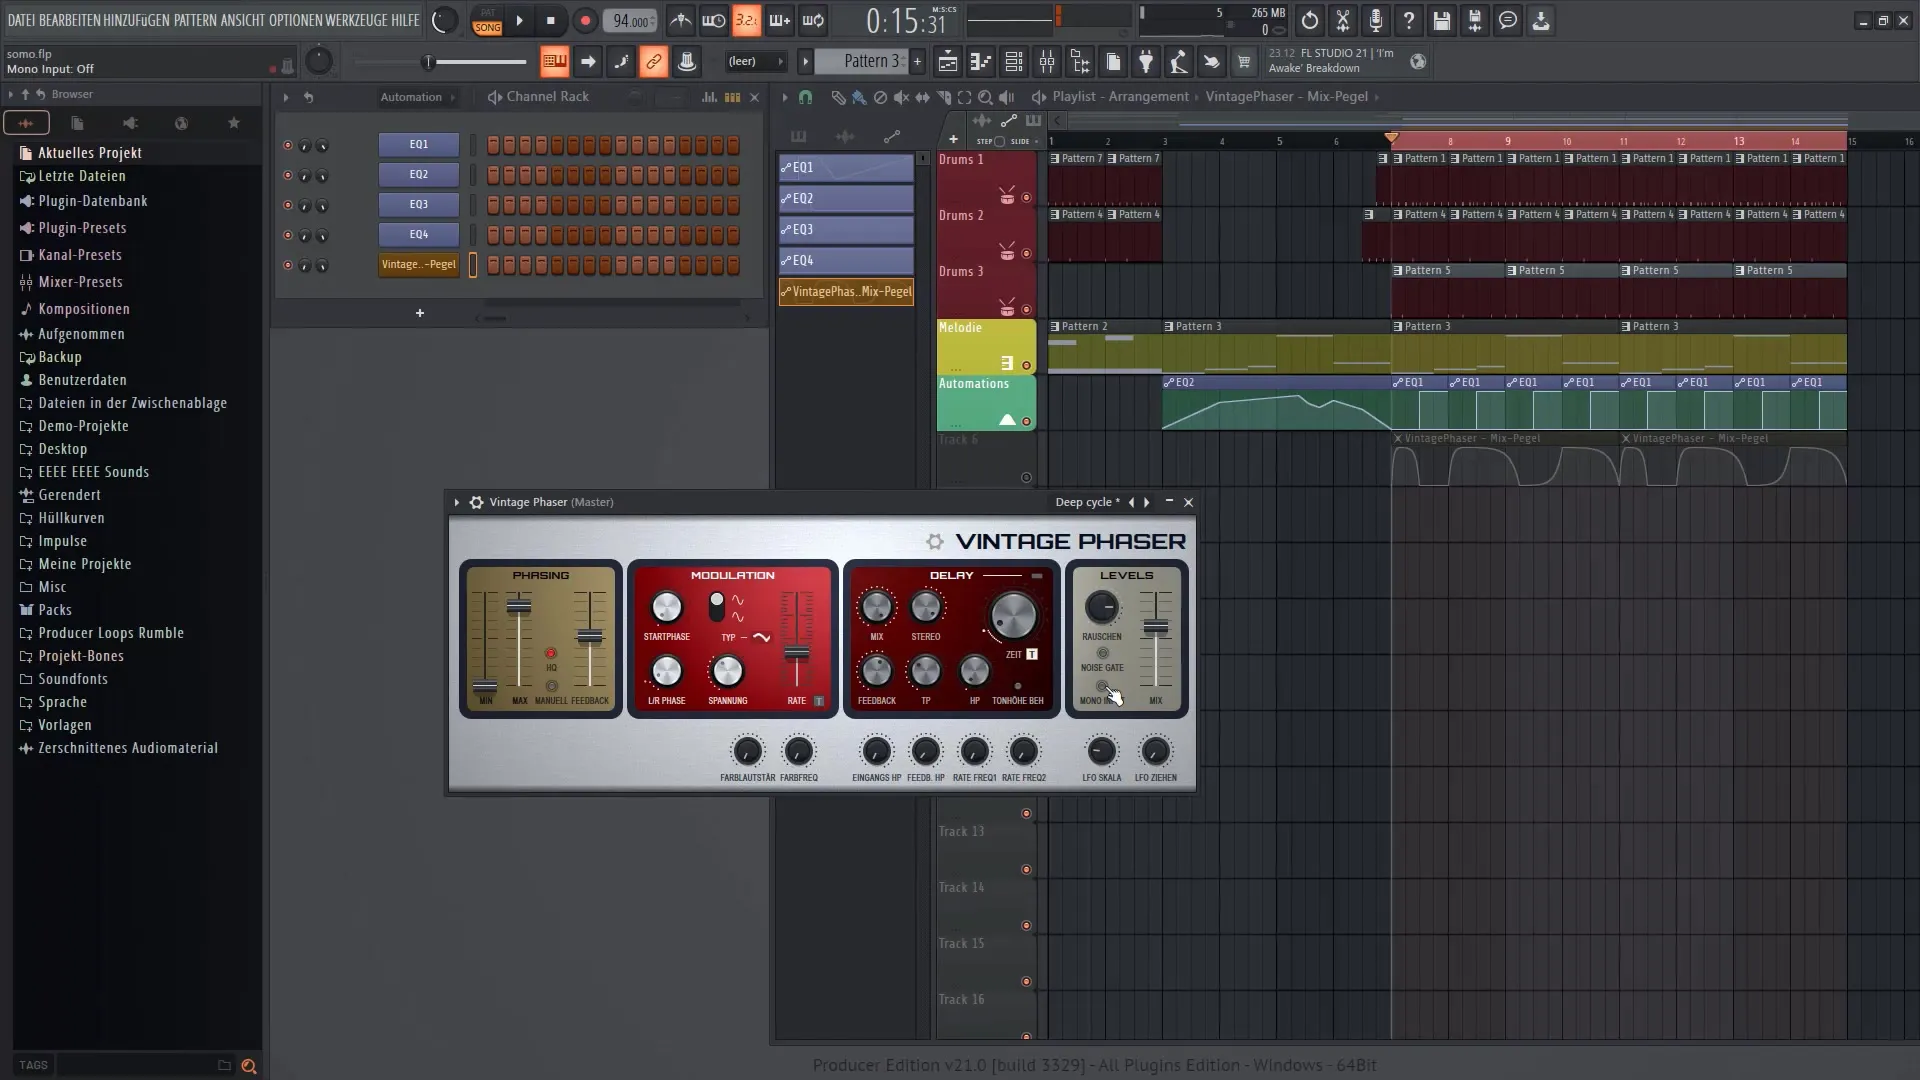
Task: Open the graph editor icon in the Channel Rack
Action: pyautogui.click(x=709, y=97)
